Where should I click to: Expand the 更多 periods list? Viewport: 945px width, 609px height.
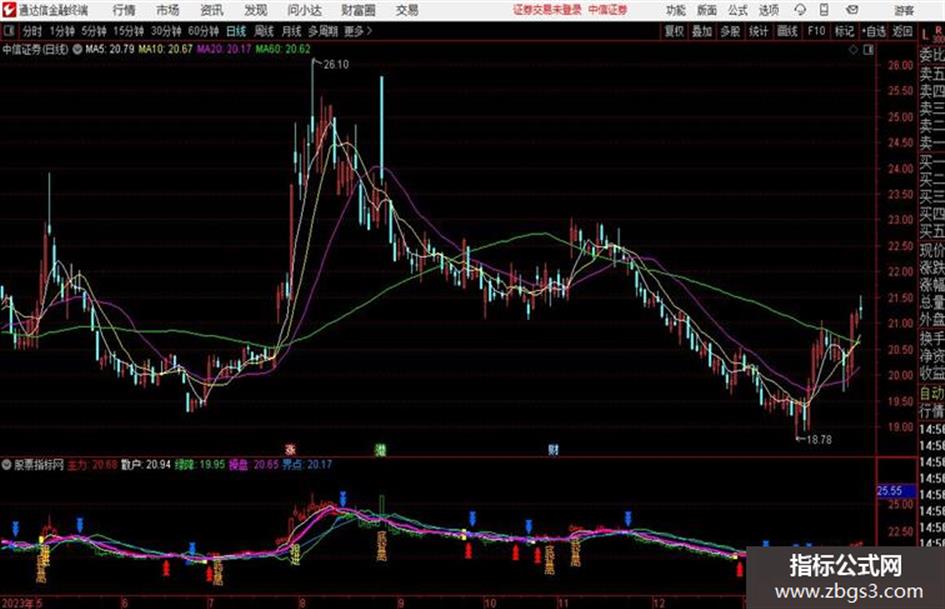tap(358, 31)
